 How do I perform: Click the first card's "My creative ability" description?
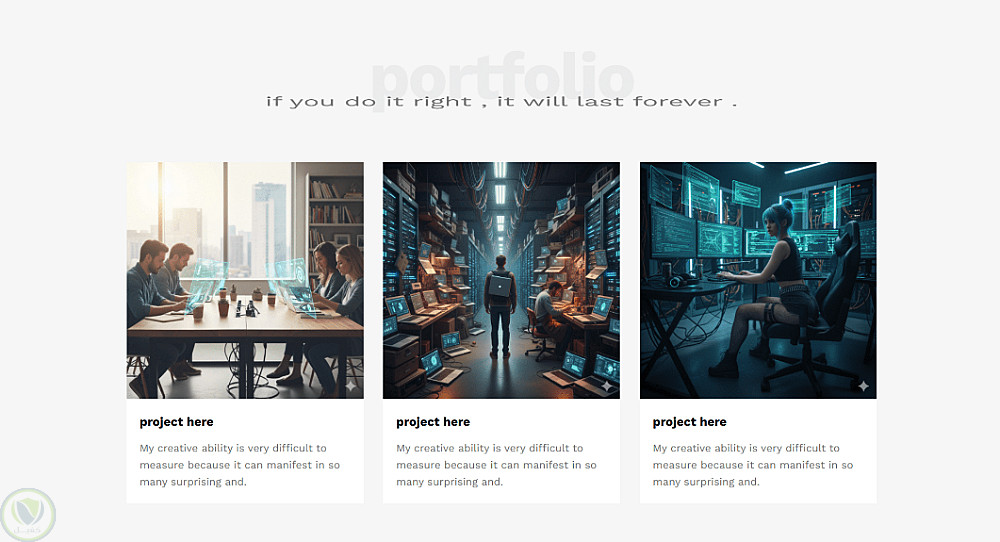tap(240, 465)
